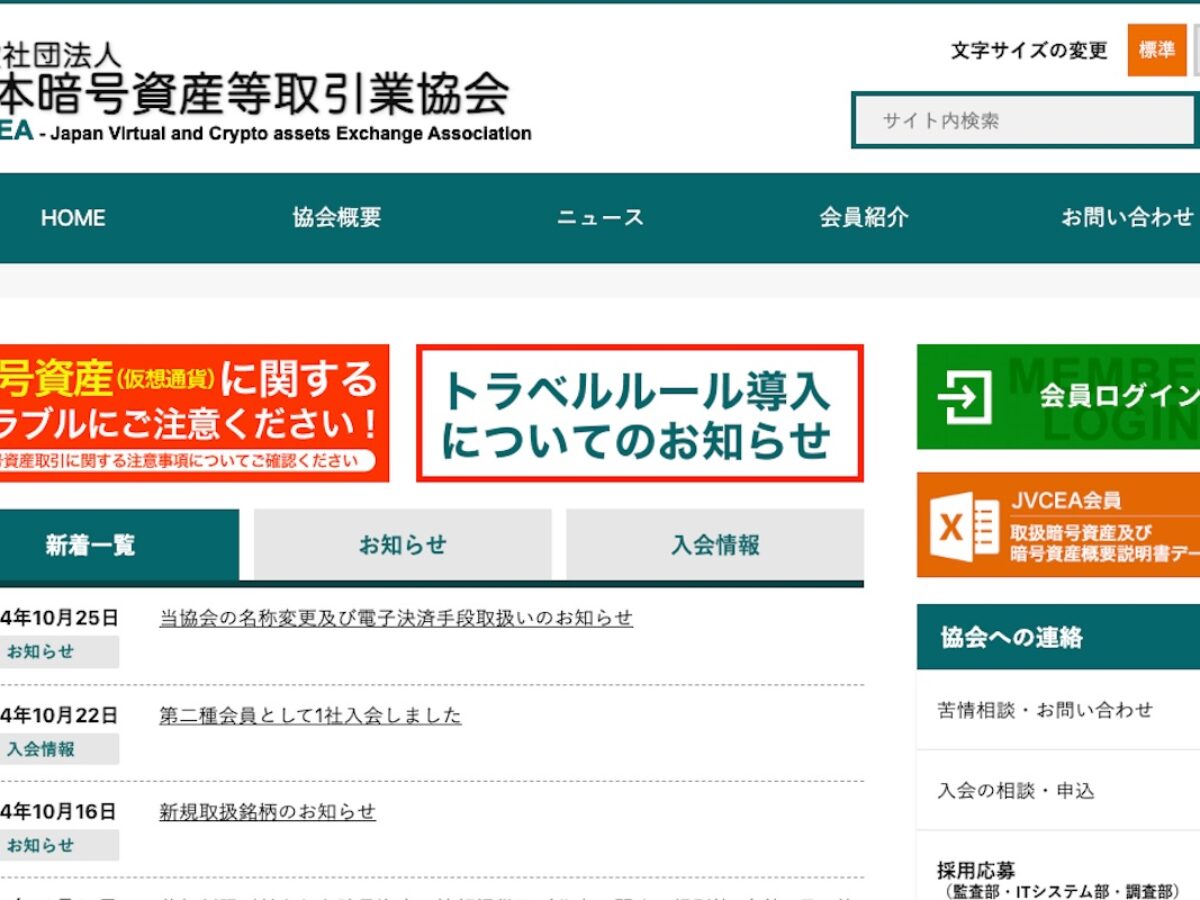1200x900 pixels.
Task: Click the 第二種会員として1社入会しました link
Action: (x=309, y=715)
